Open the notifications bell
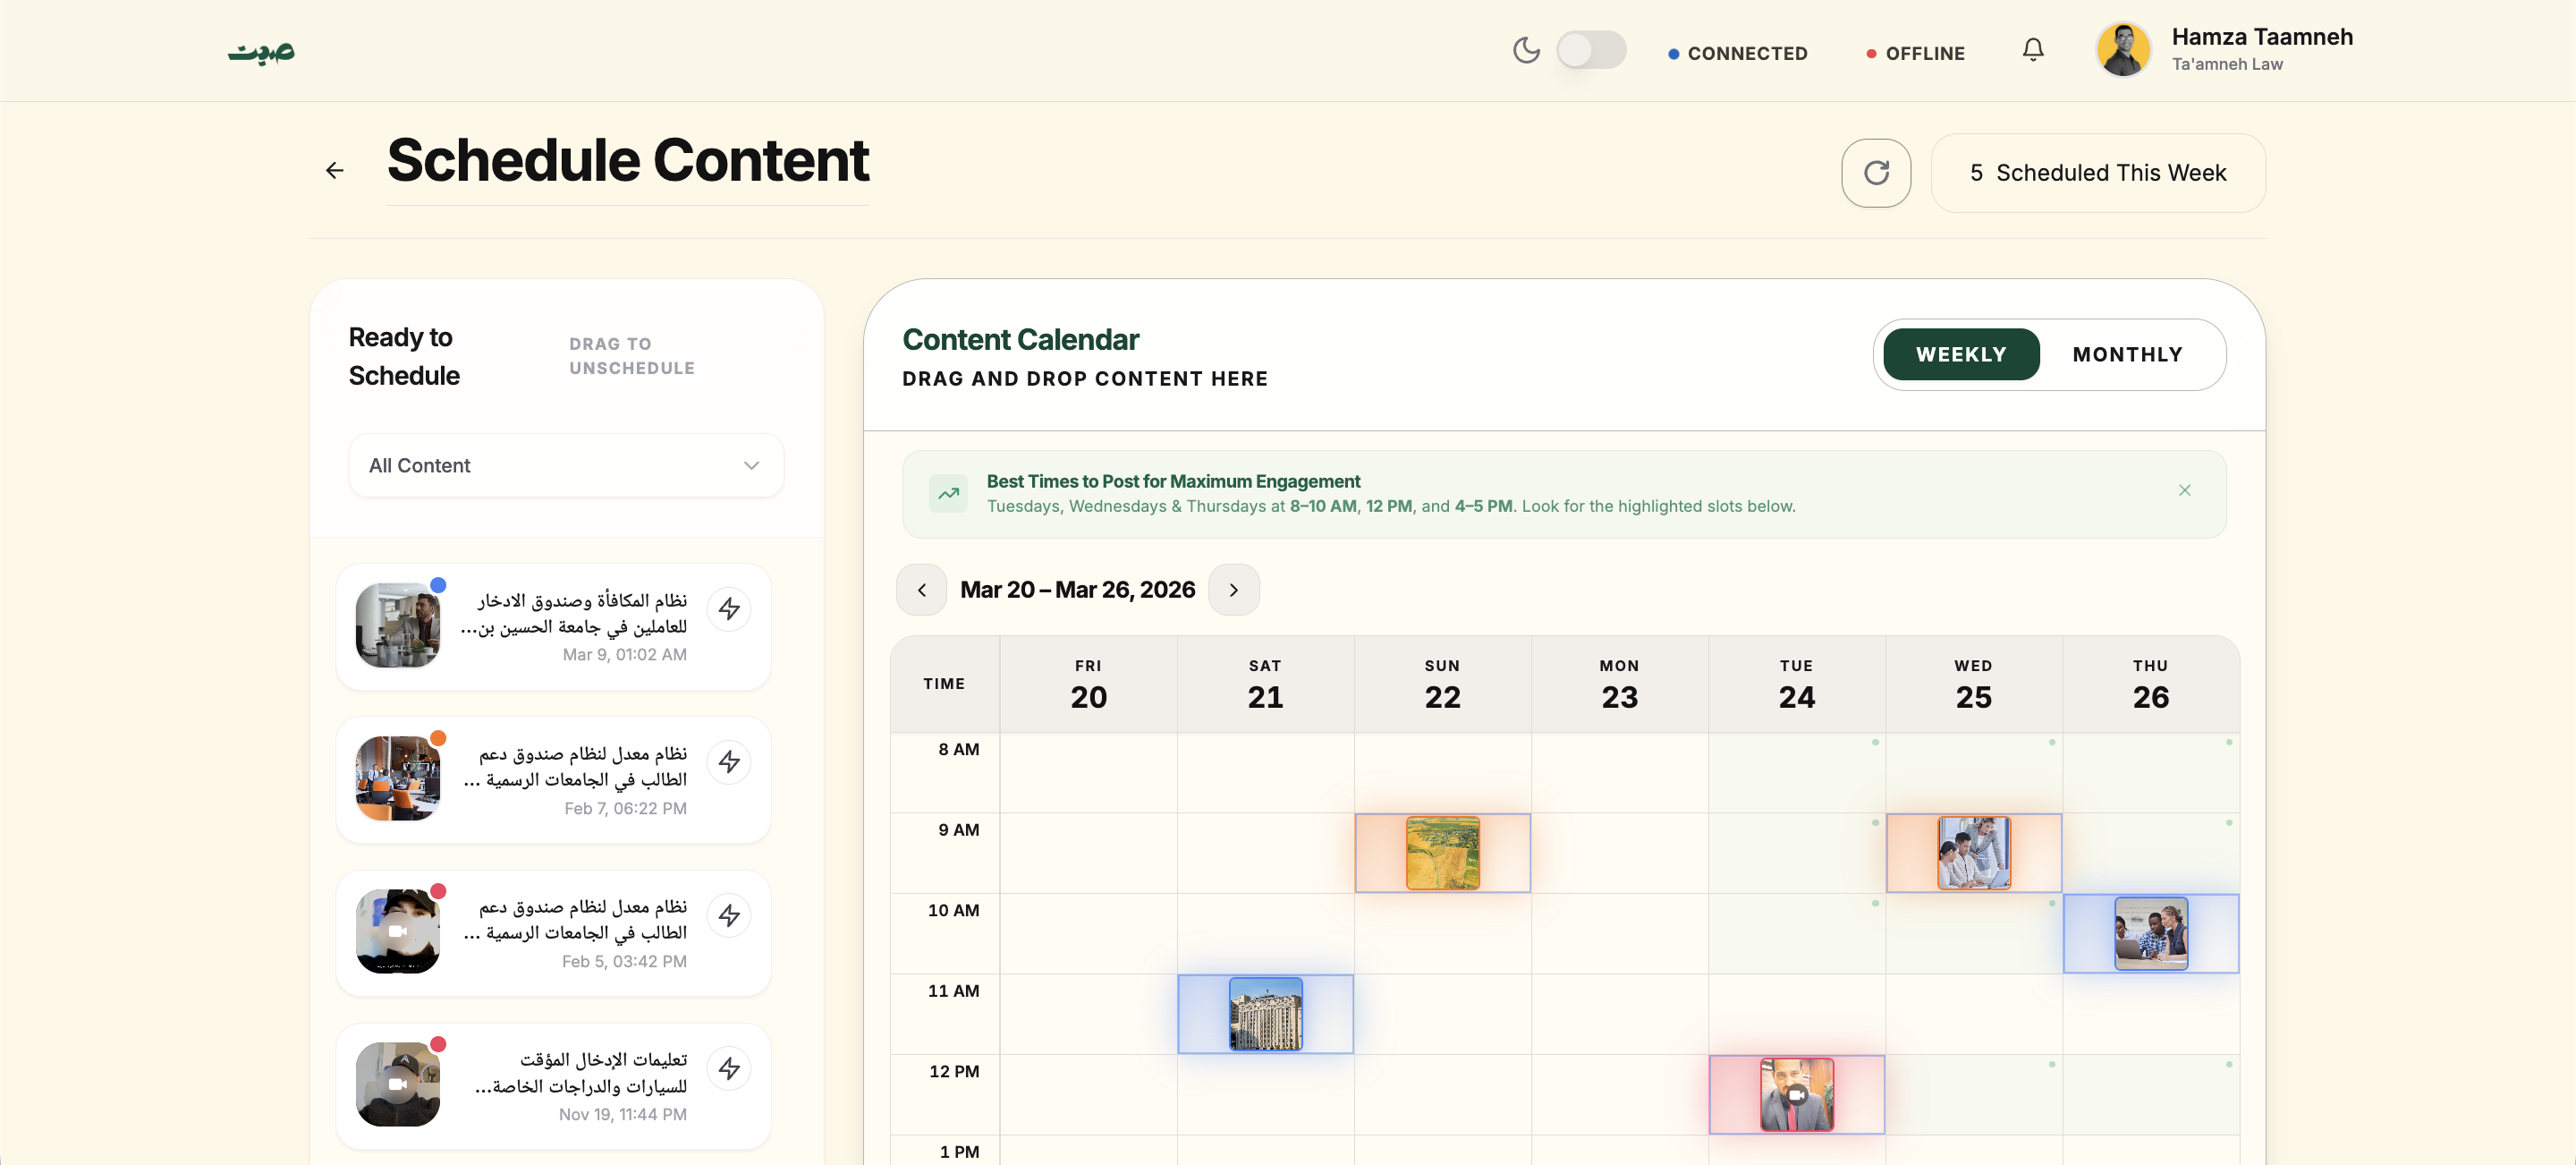The image size is (2576, 1165). click(2033, 50)
